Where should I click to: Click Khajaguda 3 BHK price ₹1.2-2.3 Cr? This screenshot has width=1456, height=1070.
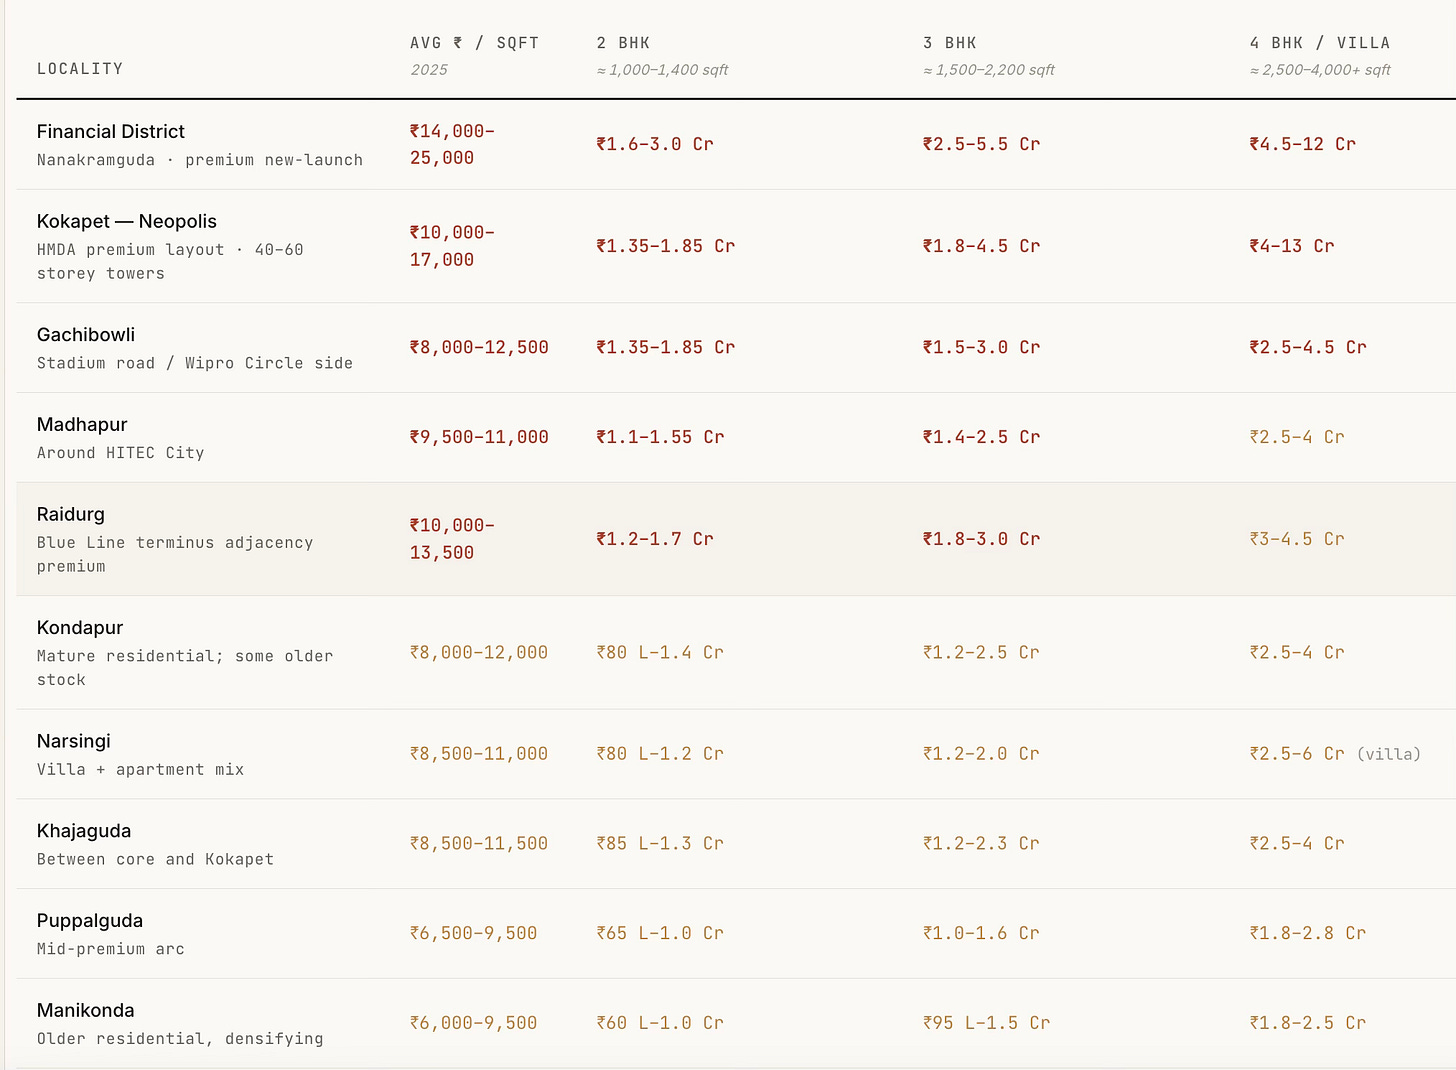982,844
